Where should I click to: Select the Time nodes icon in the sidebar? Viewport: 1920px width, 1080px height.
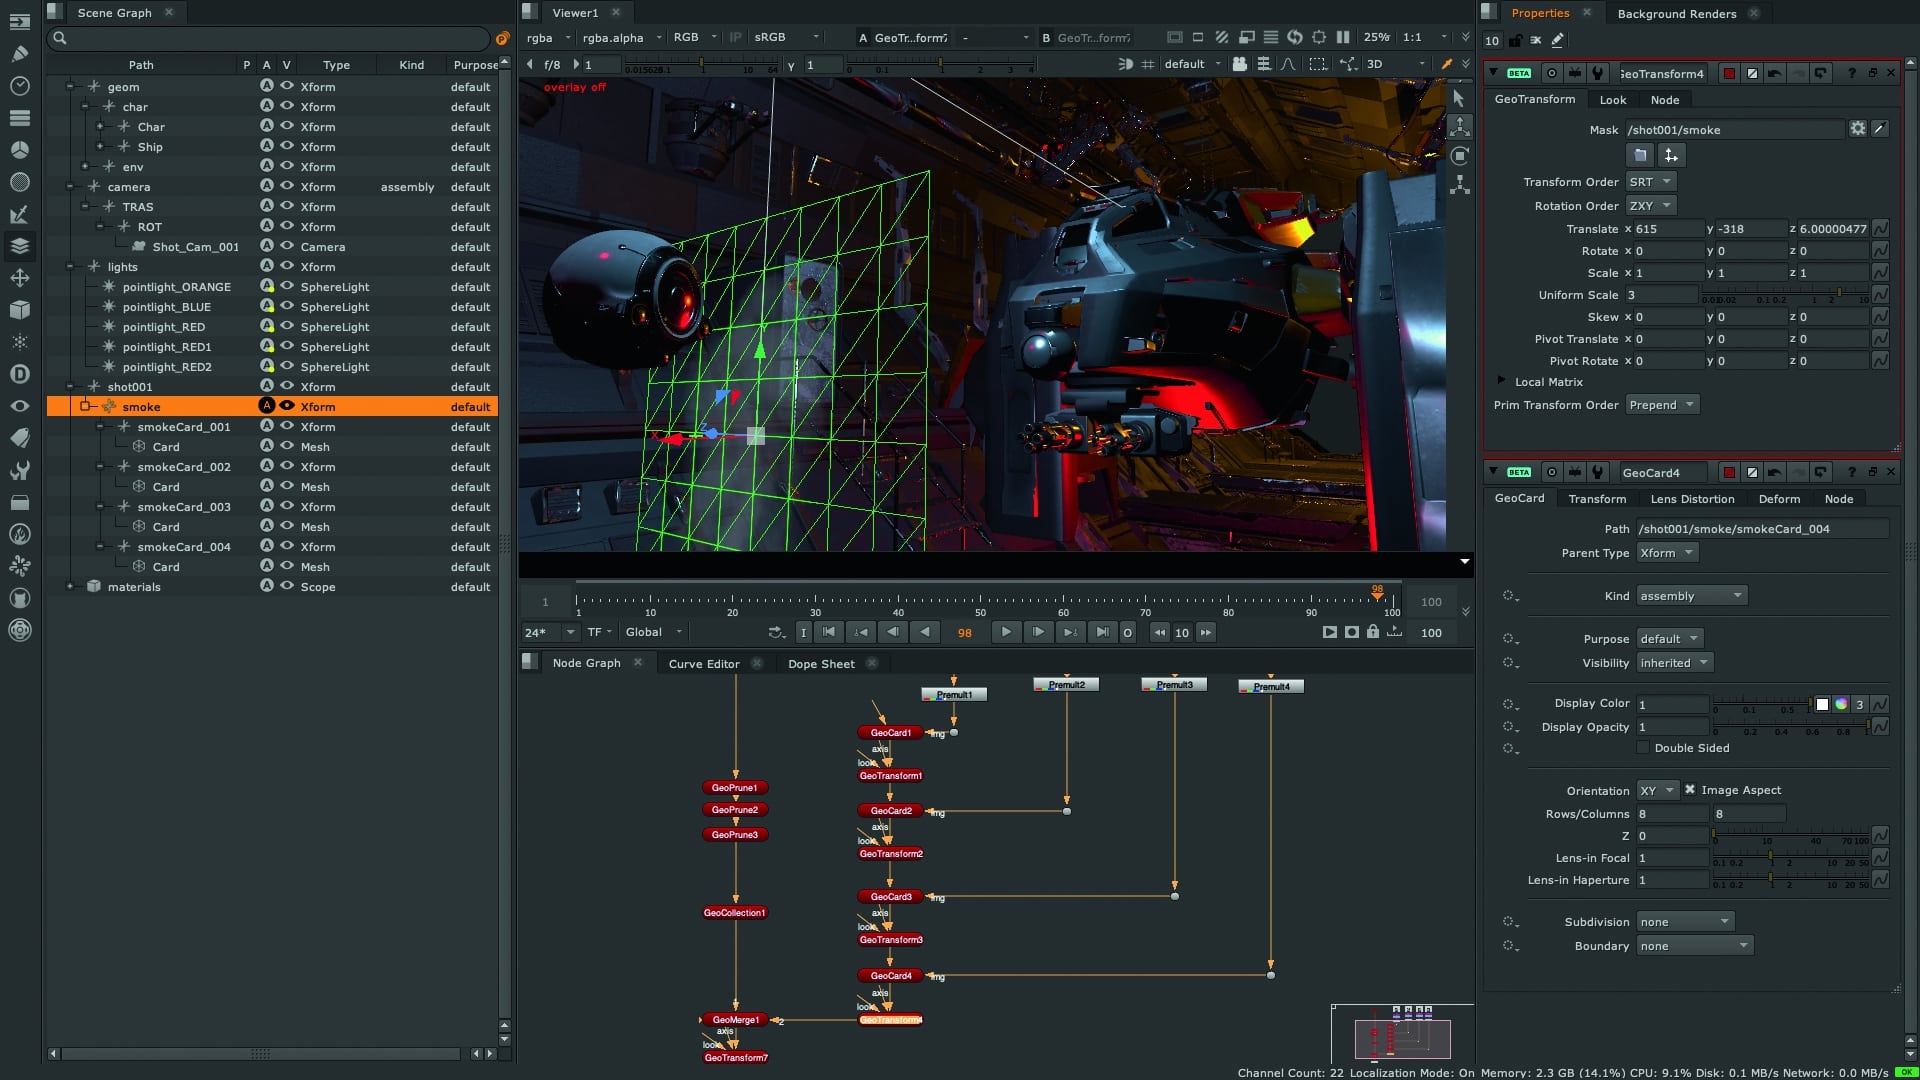tap(18, 83)
